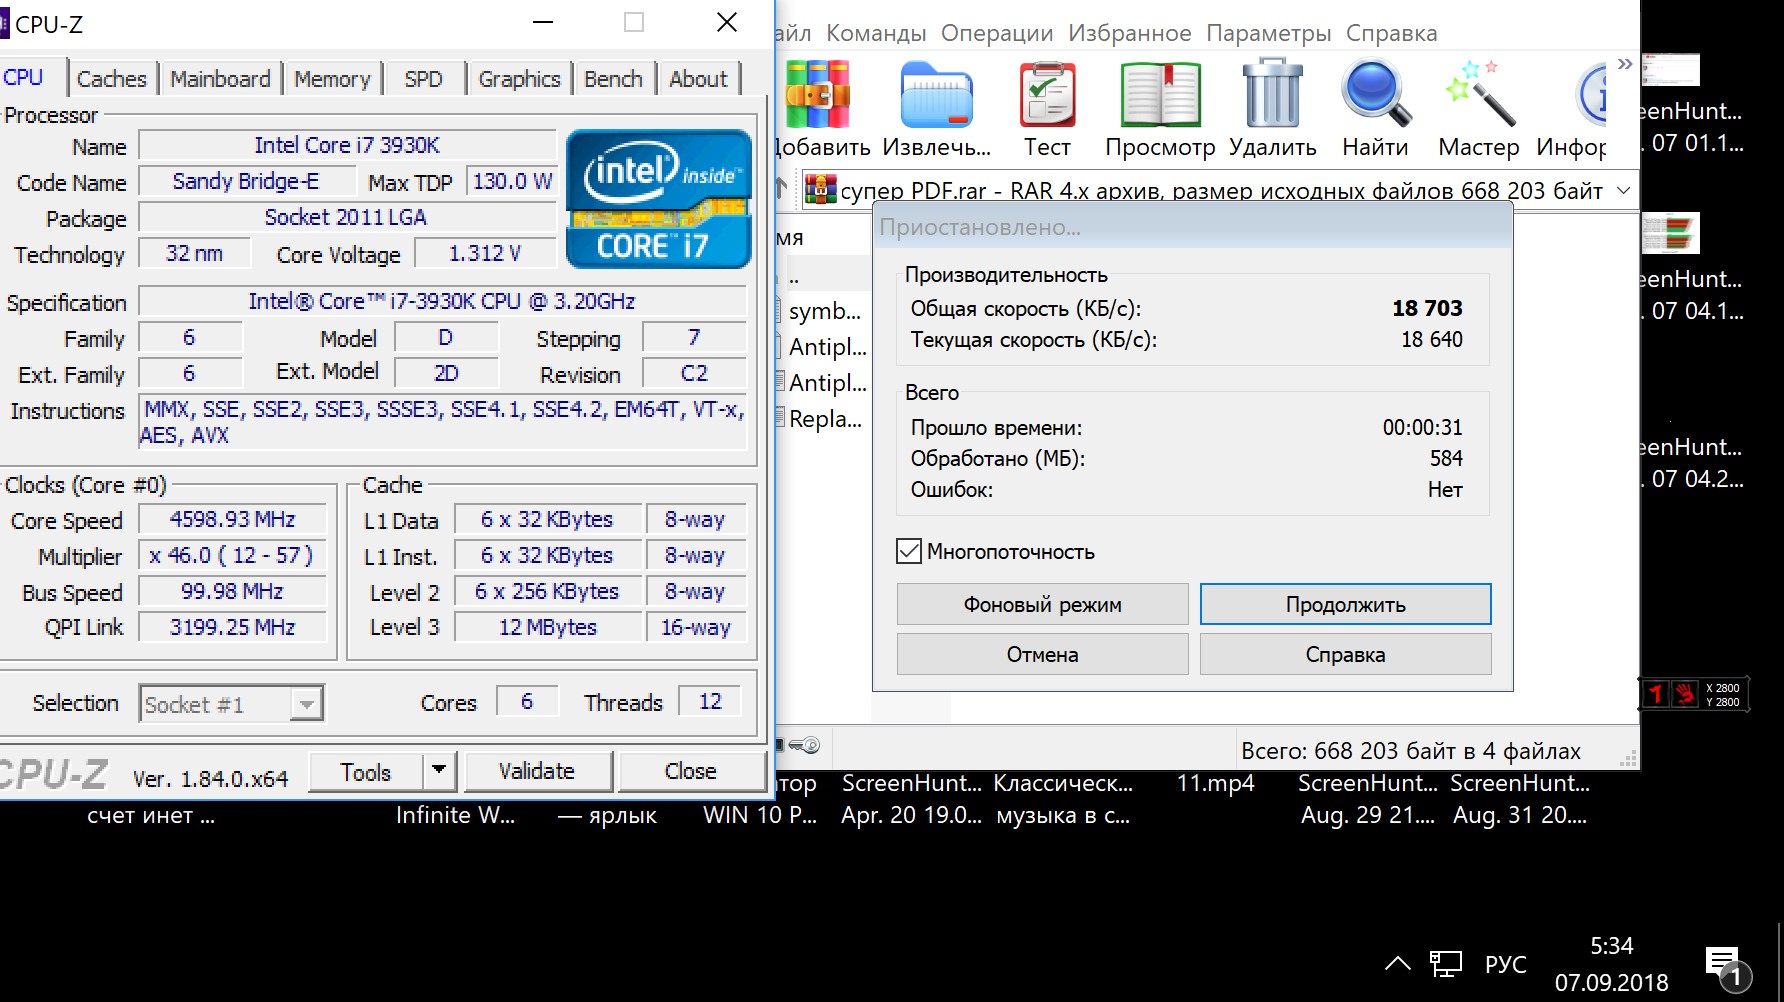
Task: Open the Просмотр (View) book icon
Action: tap(1160, 96)
